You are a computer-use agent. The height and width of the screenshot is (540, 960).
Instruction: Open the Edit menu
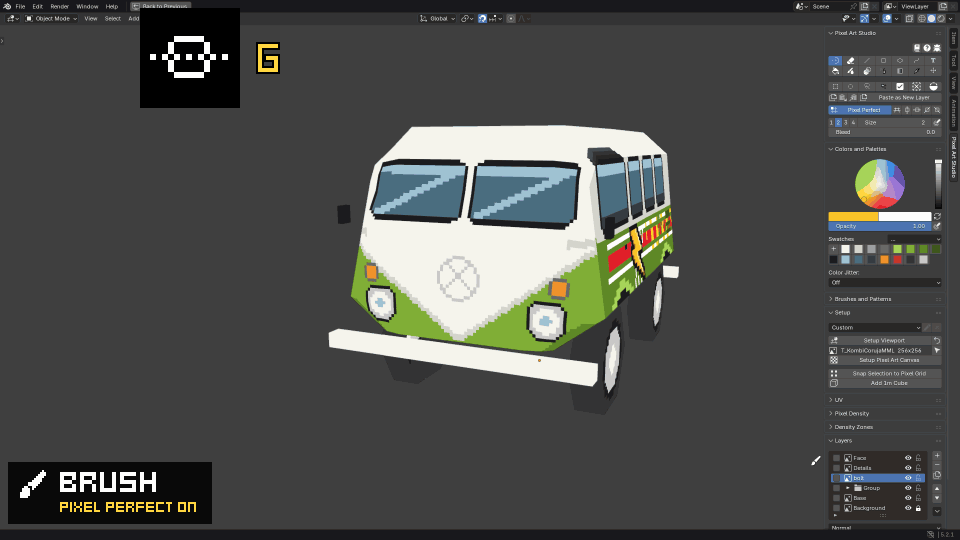(37, 6)
